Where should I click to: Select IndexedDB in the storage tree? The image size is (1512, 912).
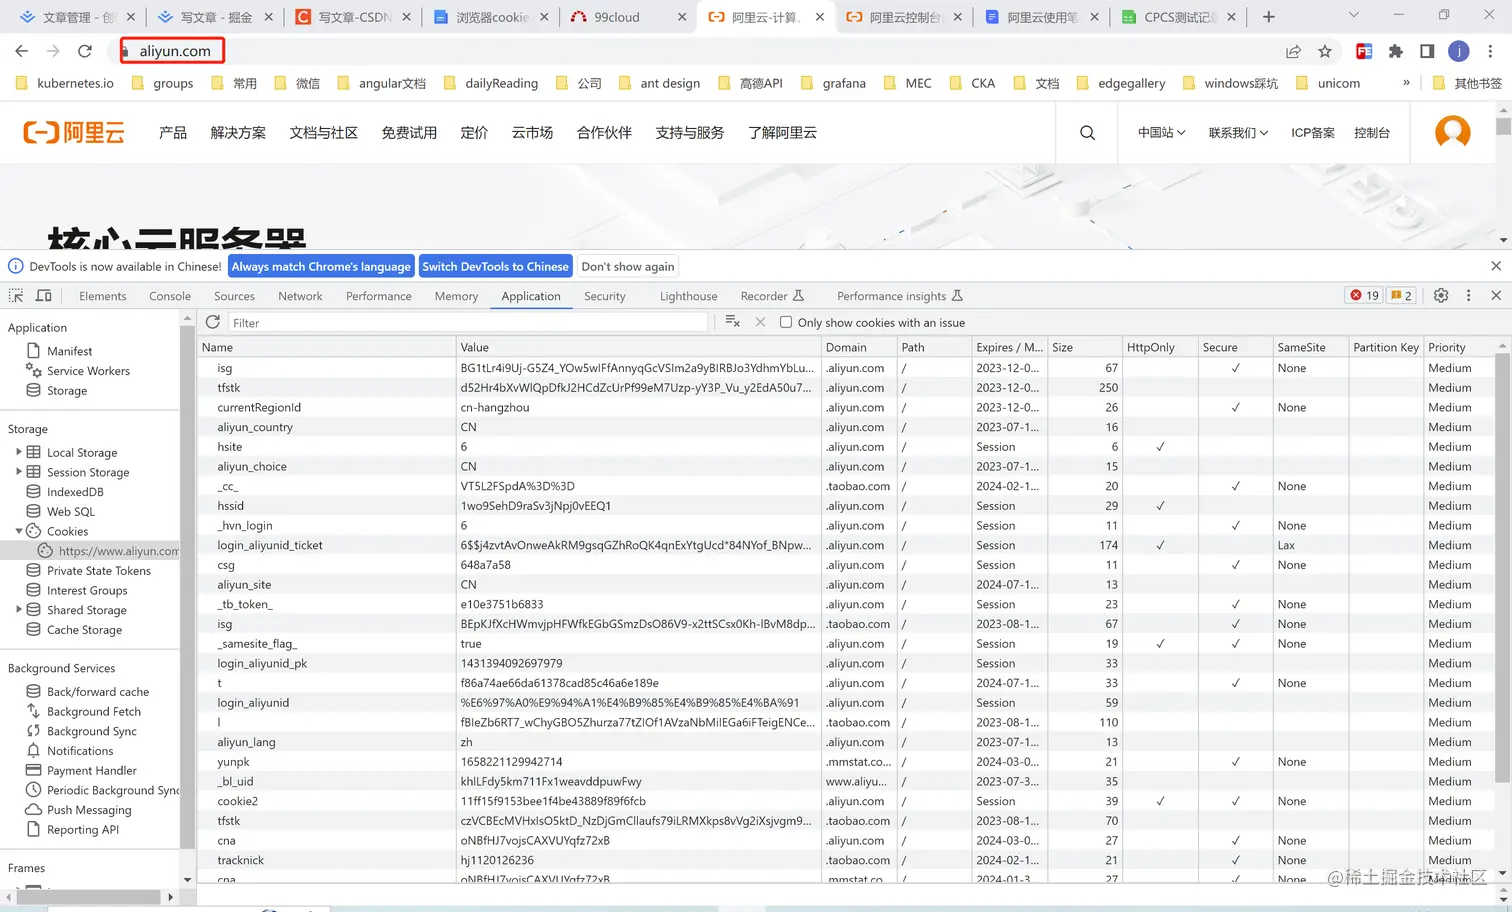tap(75, 492)
